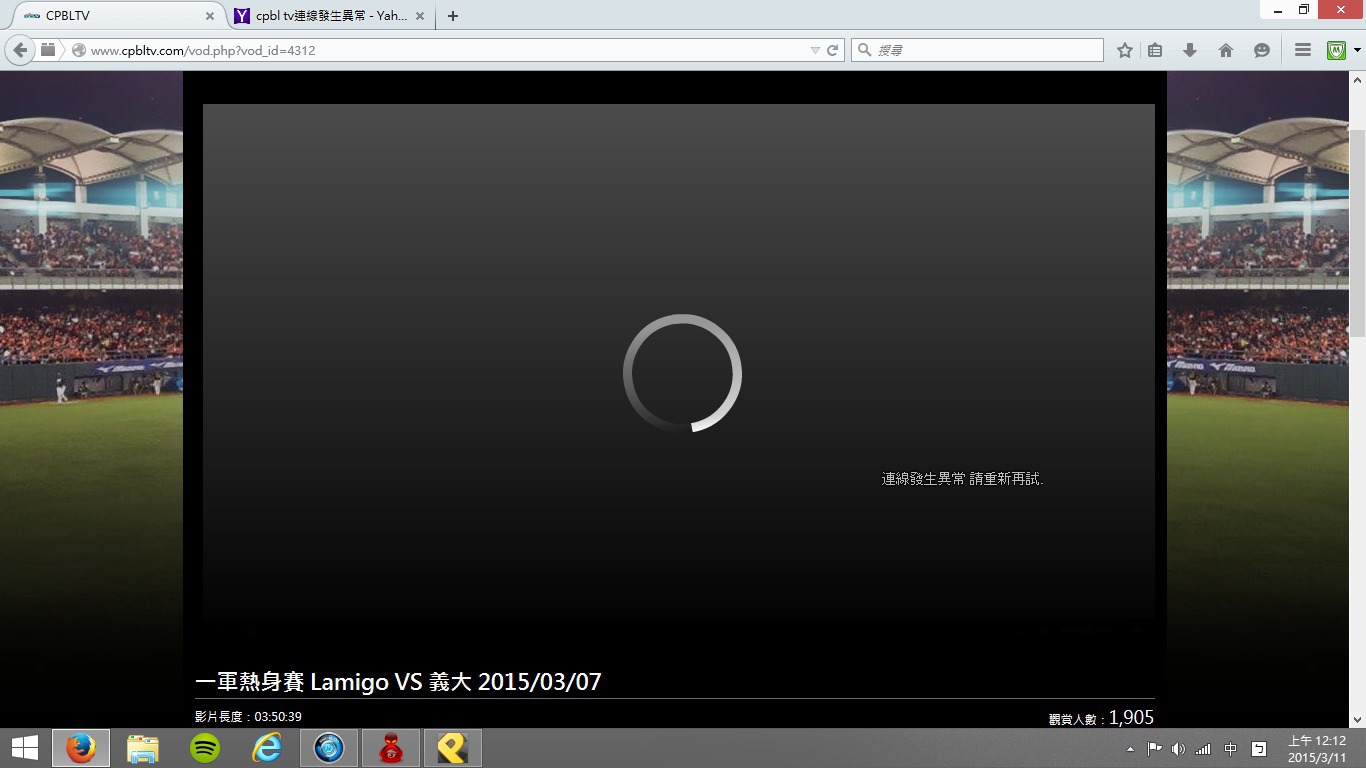Open the volume control speaker icon
This screenshot has height=768, width=1366.
tap(1178, 749)
